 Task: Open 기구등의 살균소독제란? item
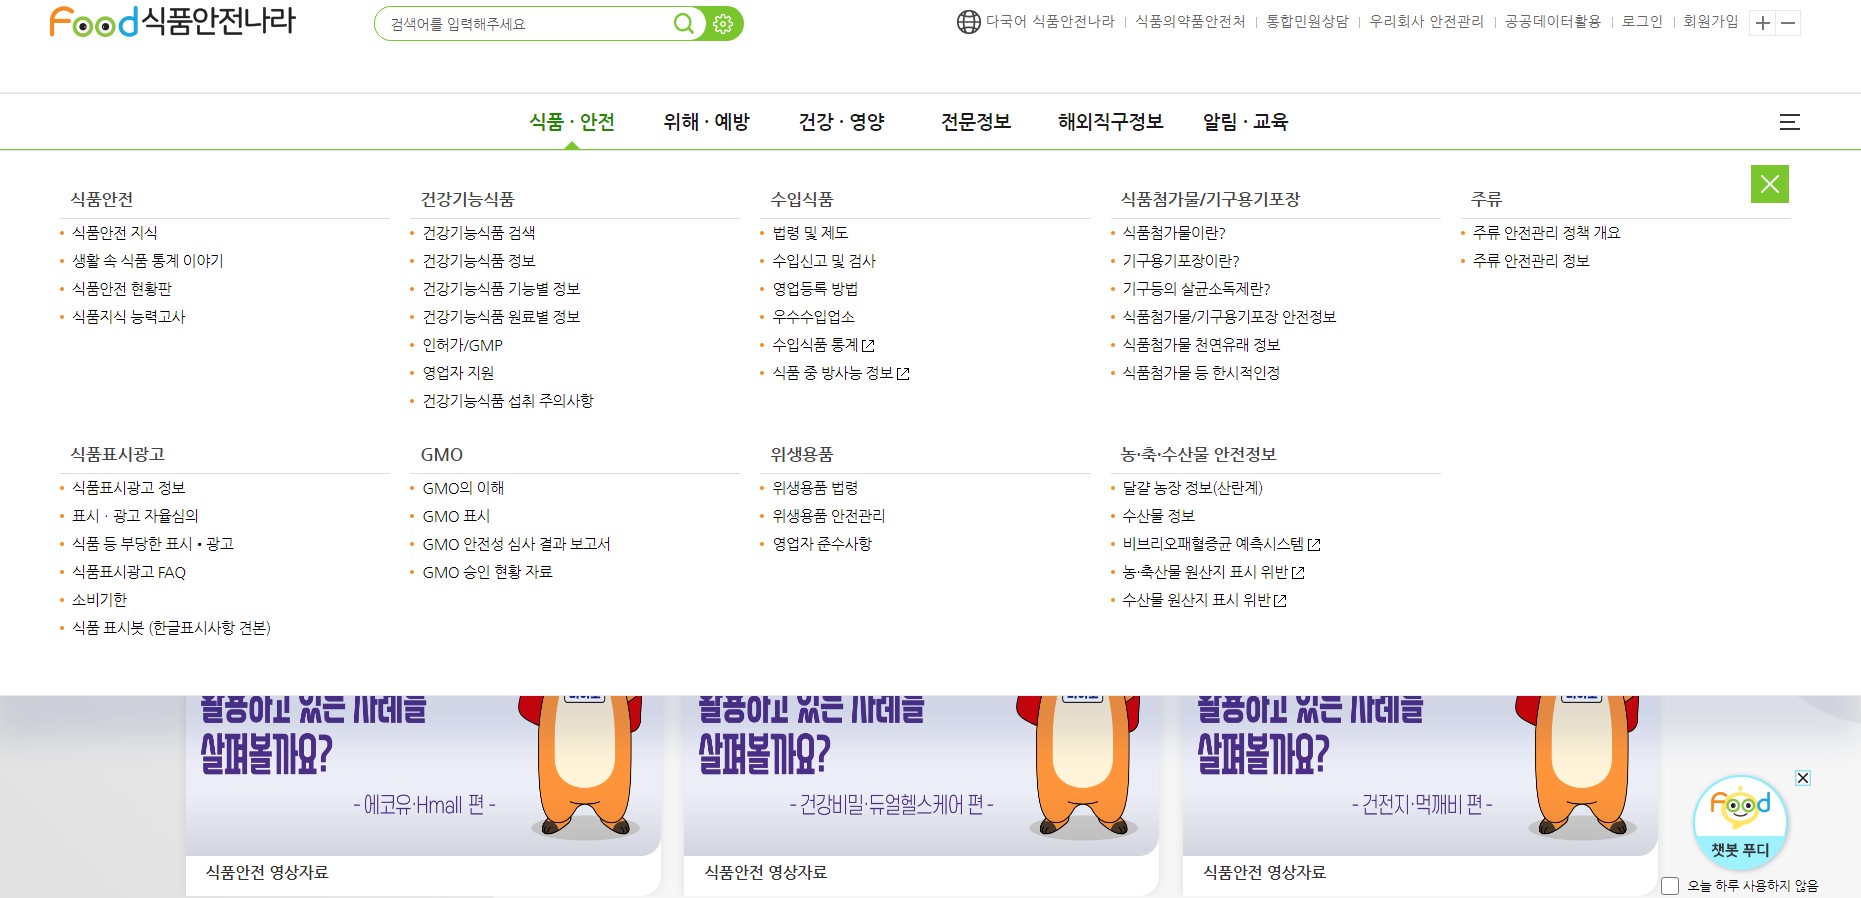click(x=1196, y=289)
